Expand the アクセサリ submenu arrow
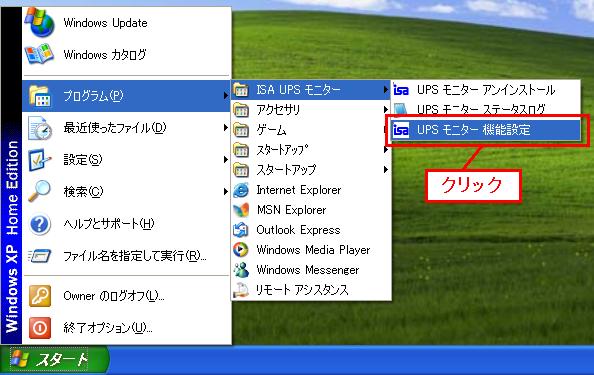 tap(386, 110)
